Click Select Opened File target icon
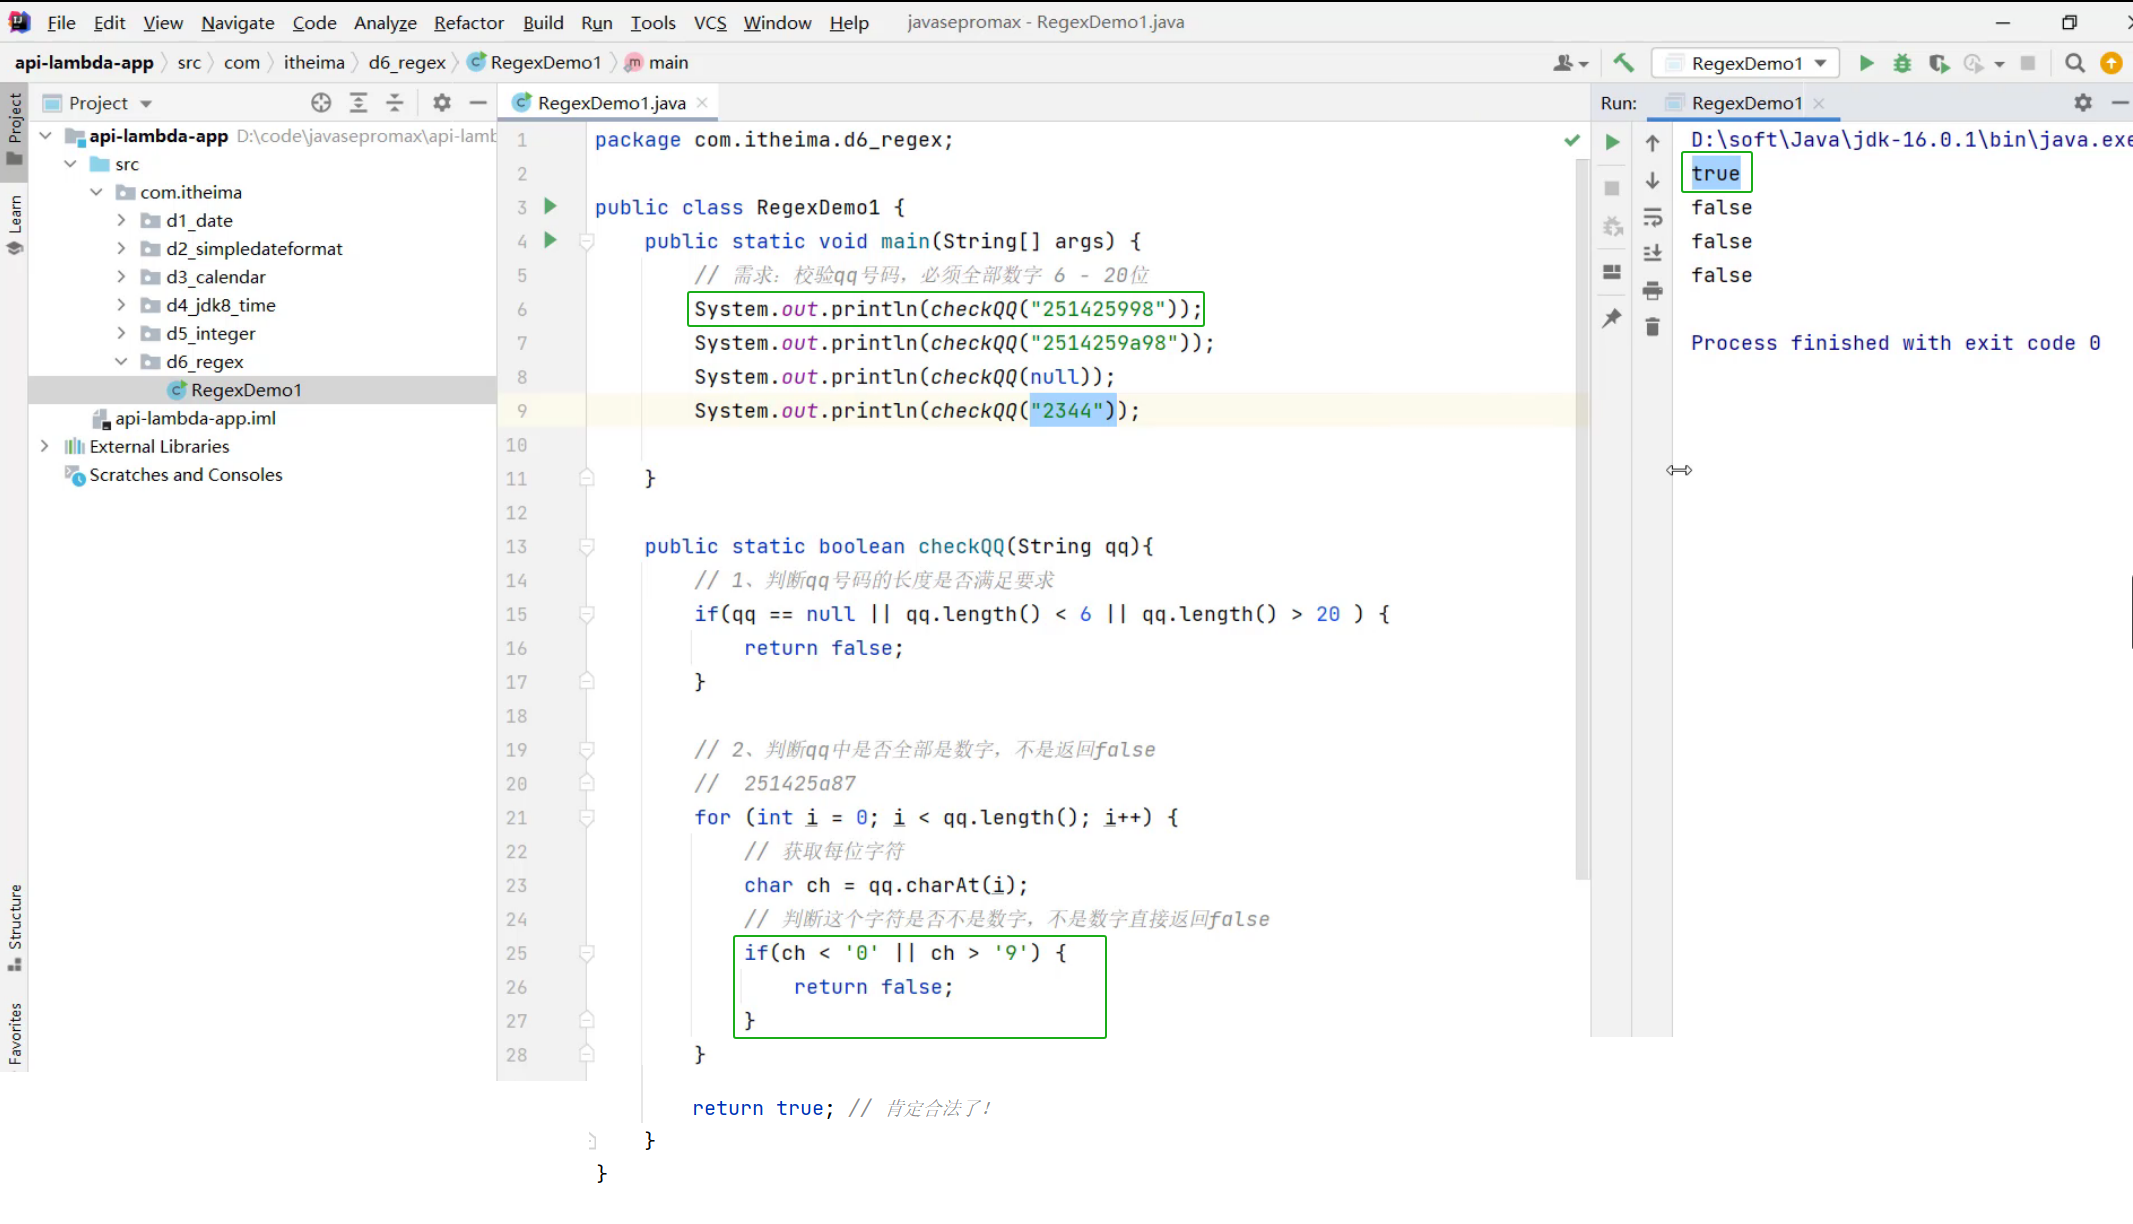This screenshot has width=2133, height=1224. point(321,103)
